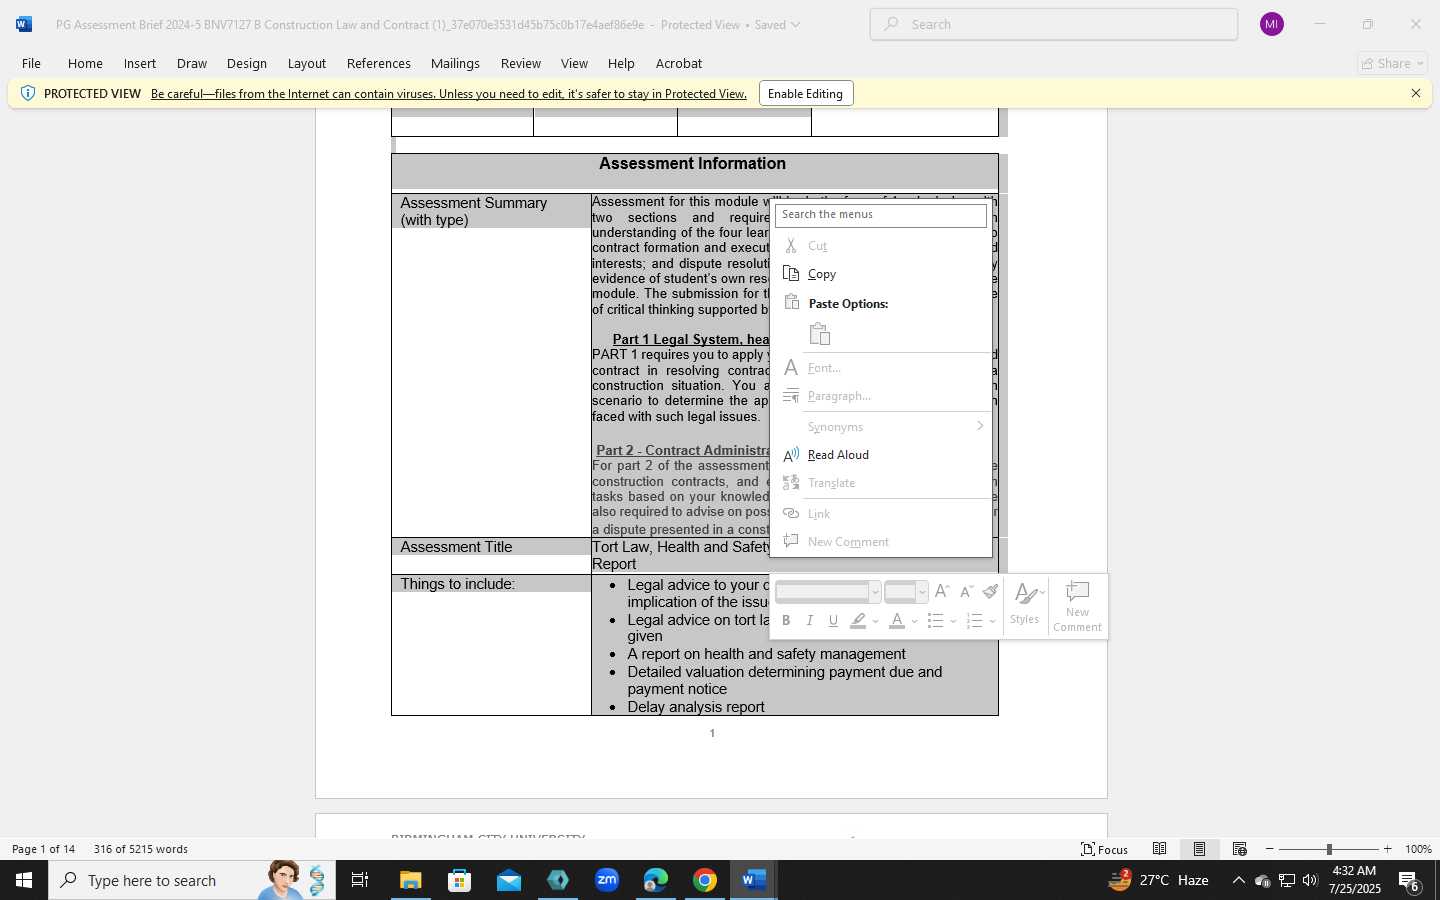This screenshot has width=1440, height=900.
Task: Choose Read Aloud from context menu
Action: pyautogui.click(x=881, y=455)
